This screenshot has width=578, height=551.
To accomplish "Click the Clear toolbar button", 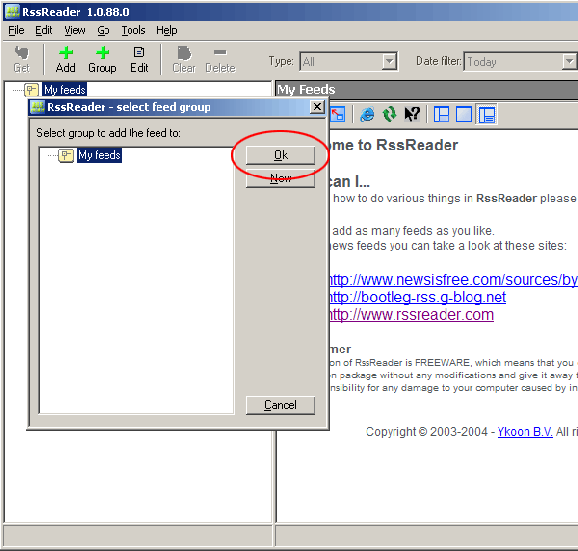I will click(x=184, y=59).
